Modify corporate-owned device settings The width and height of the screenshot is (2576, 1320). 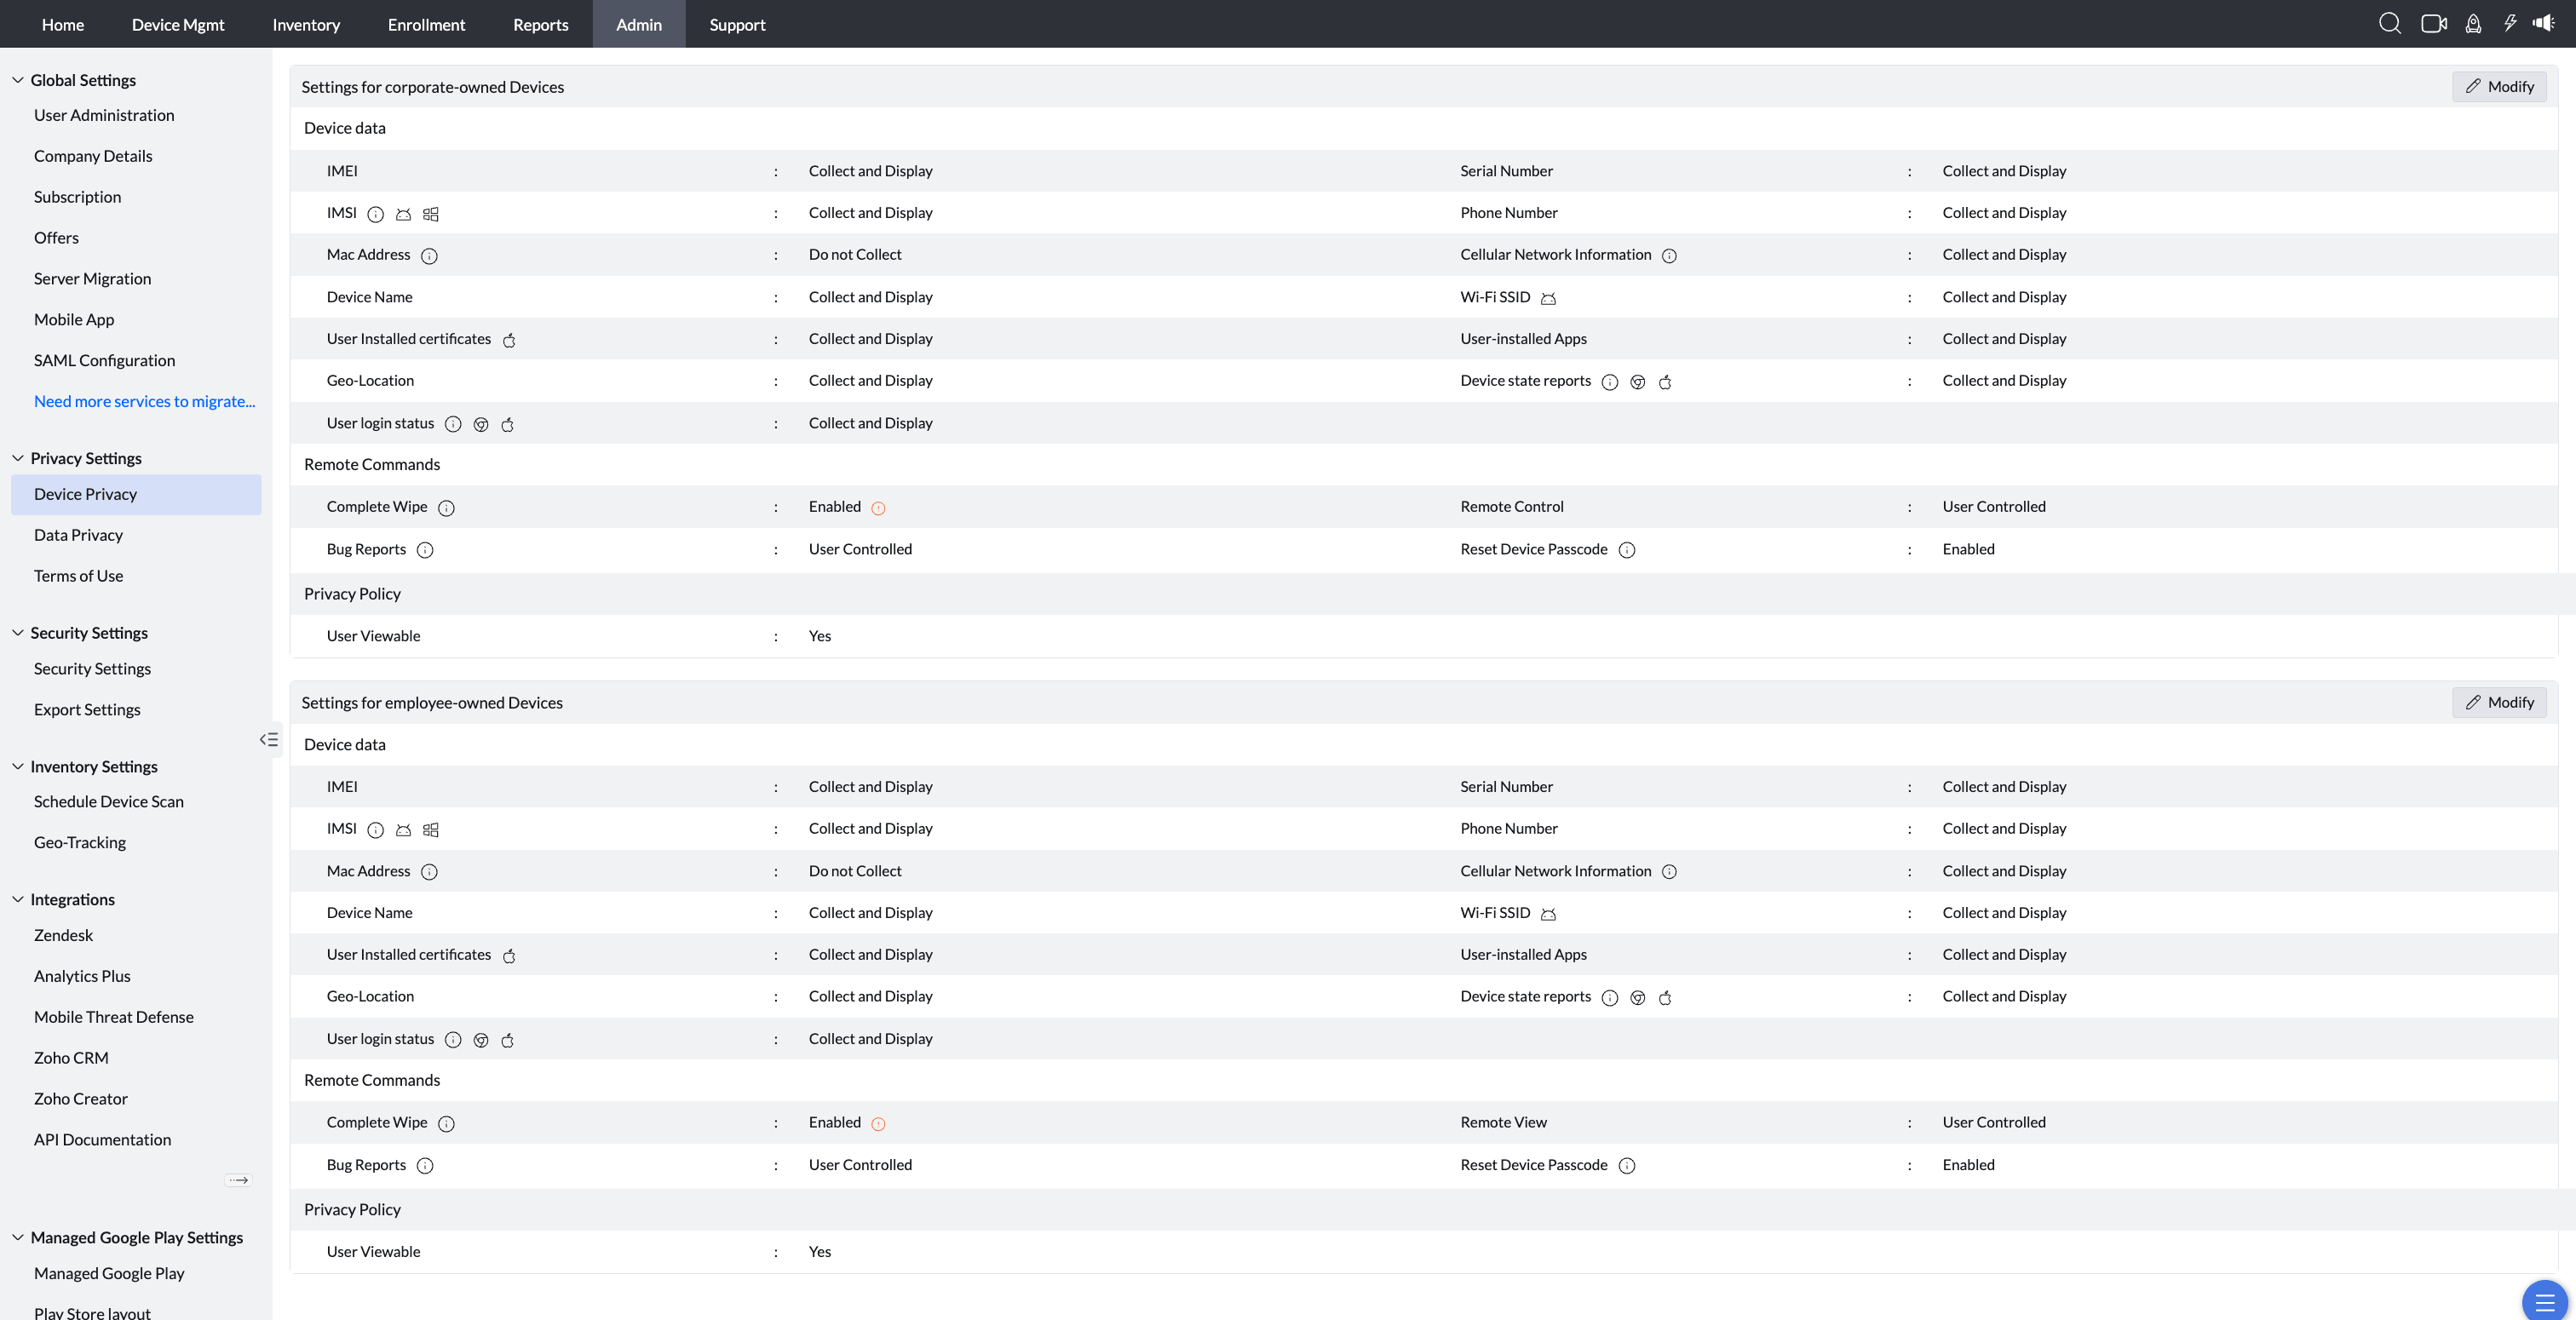(2499, 86)
